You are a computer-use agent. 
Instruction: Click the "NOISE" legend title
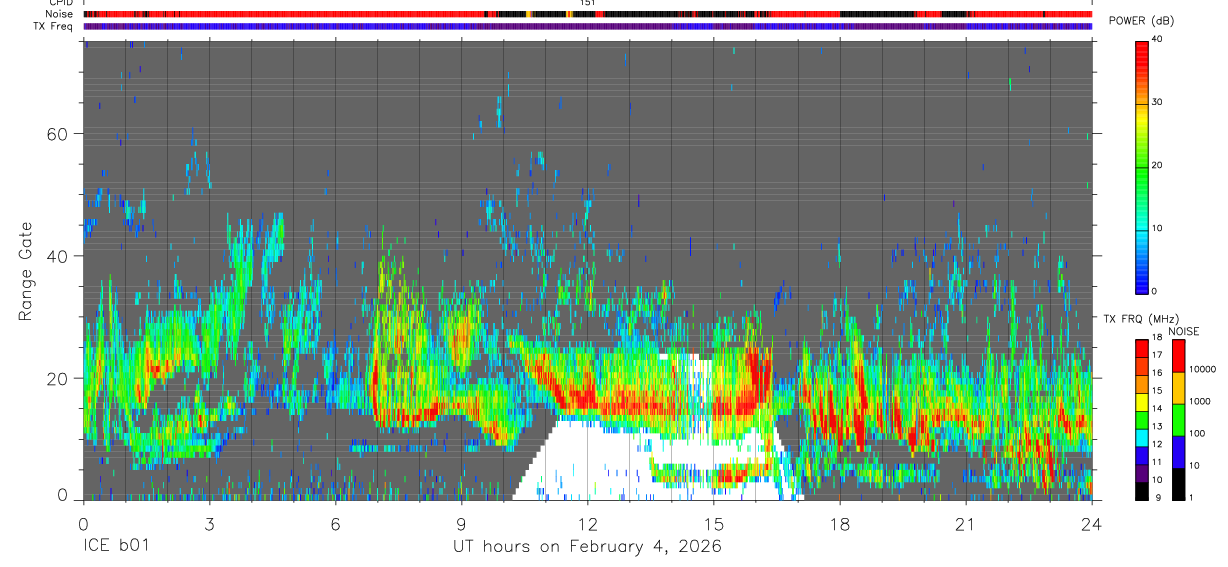[1183, 332]
